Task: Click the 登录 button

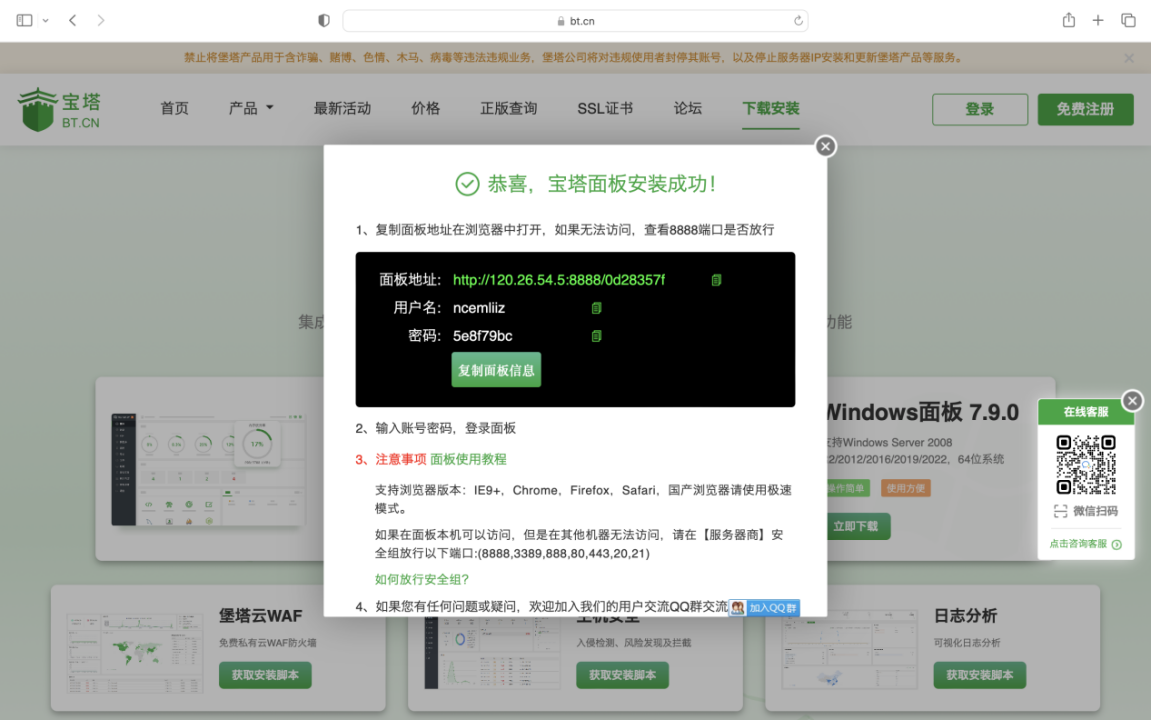Action: [x=980, y=109]
